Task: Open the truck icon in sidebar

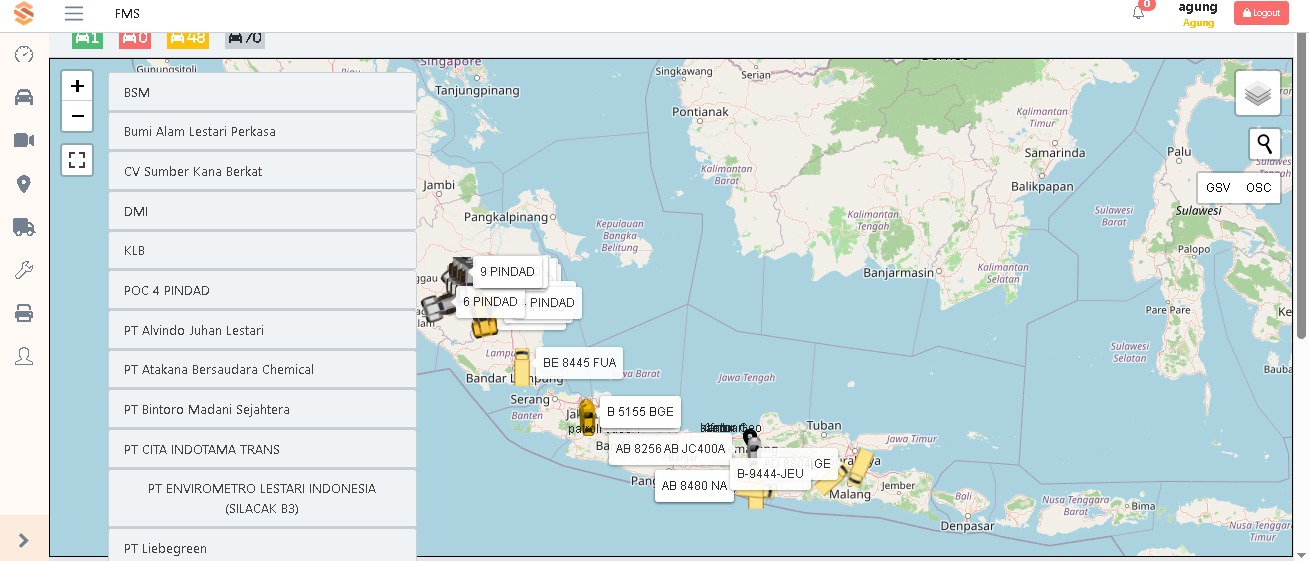Action: point(24,227)
